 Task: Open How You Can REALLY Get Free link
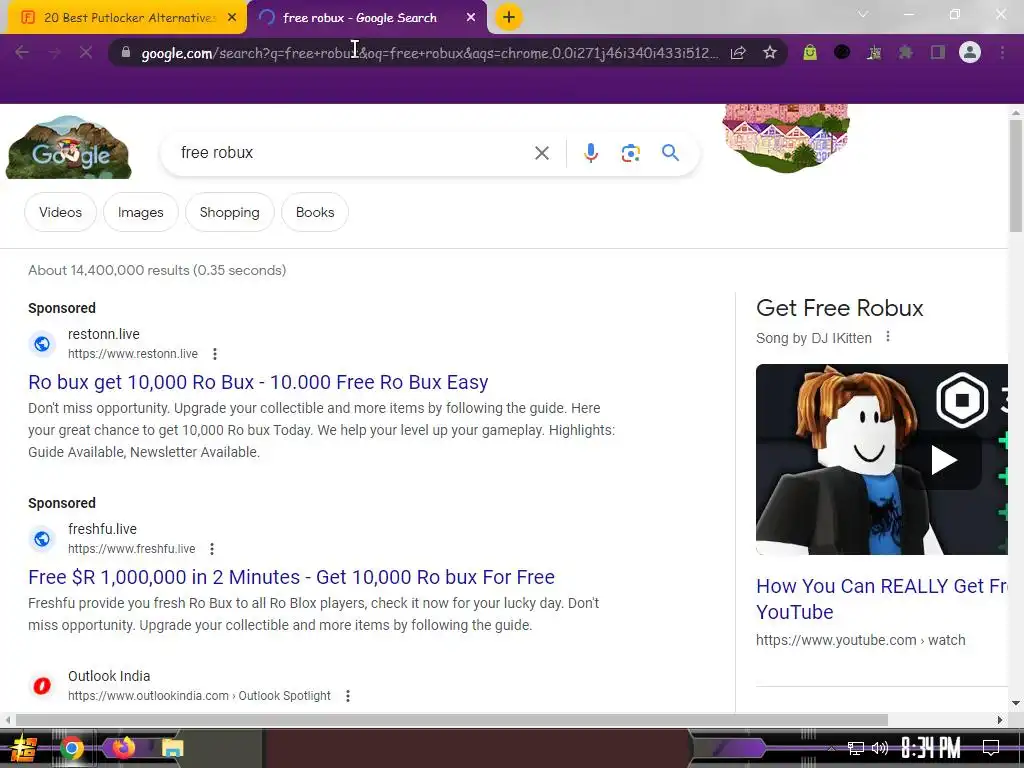[882, 599]
